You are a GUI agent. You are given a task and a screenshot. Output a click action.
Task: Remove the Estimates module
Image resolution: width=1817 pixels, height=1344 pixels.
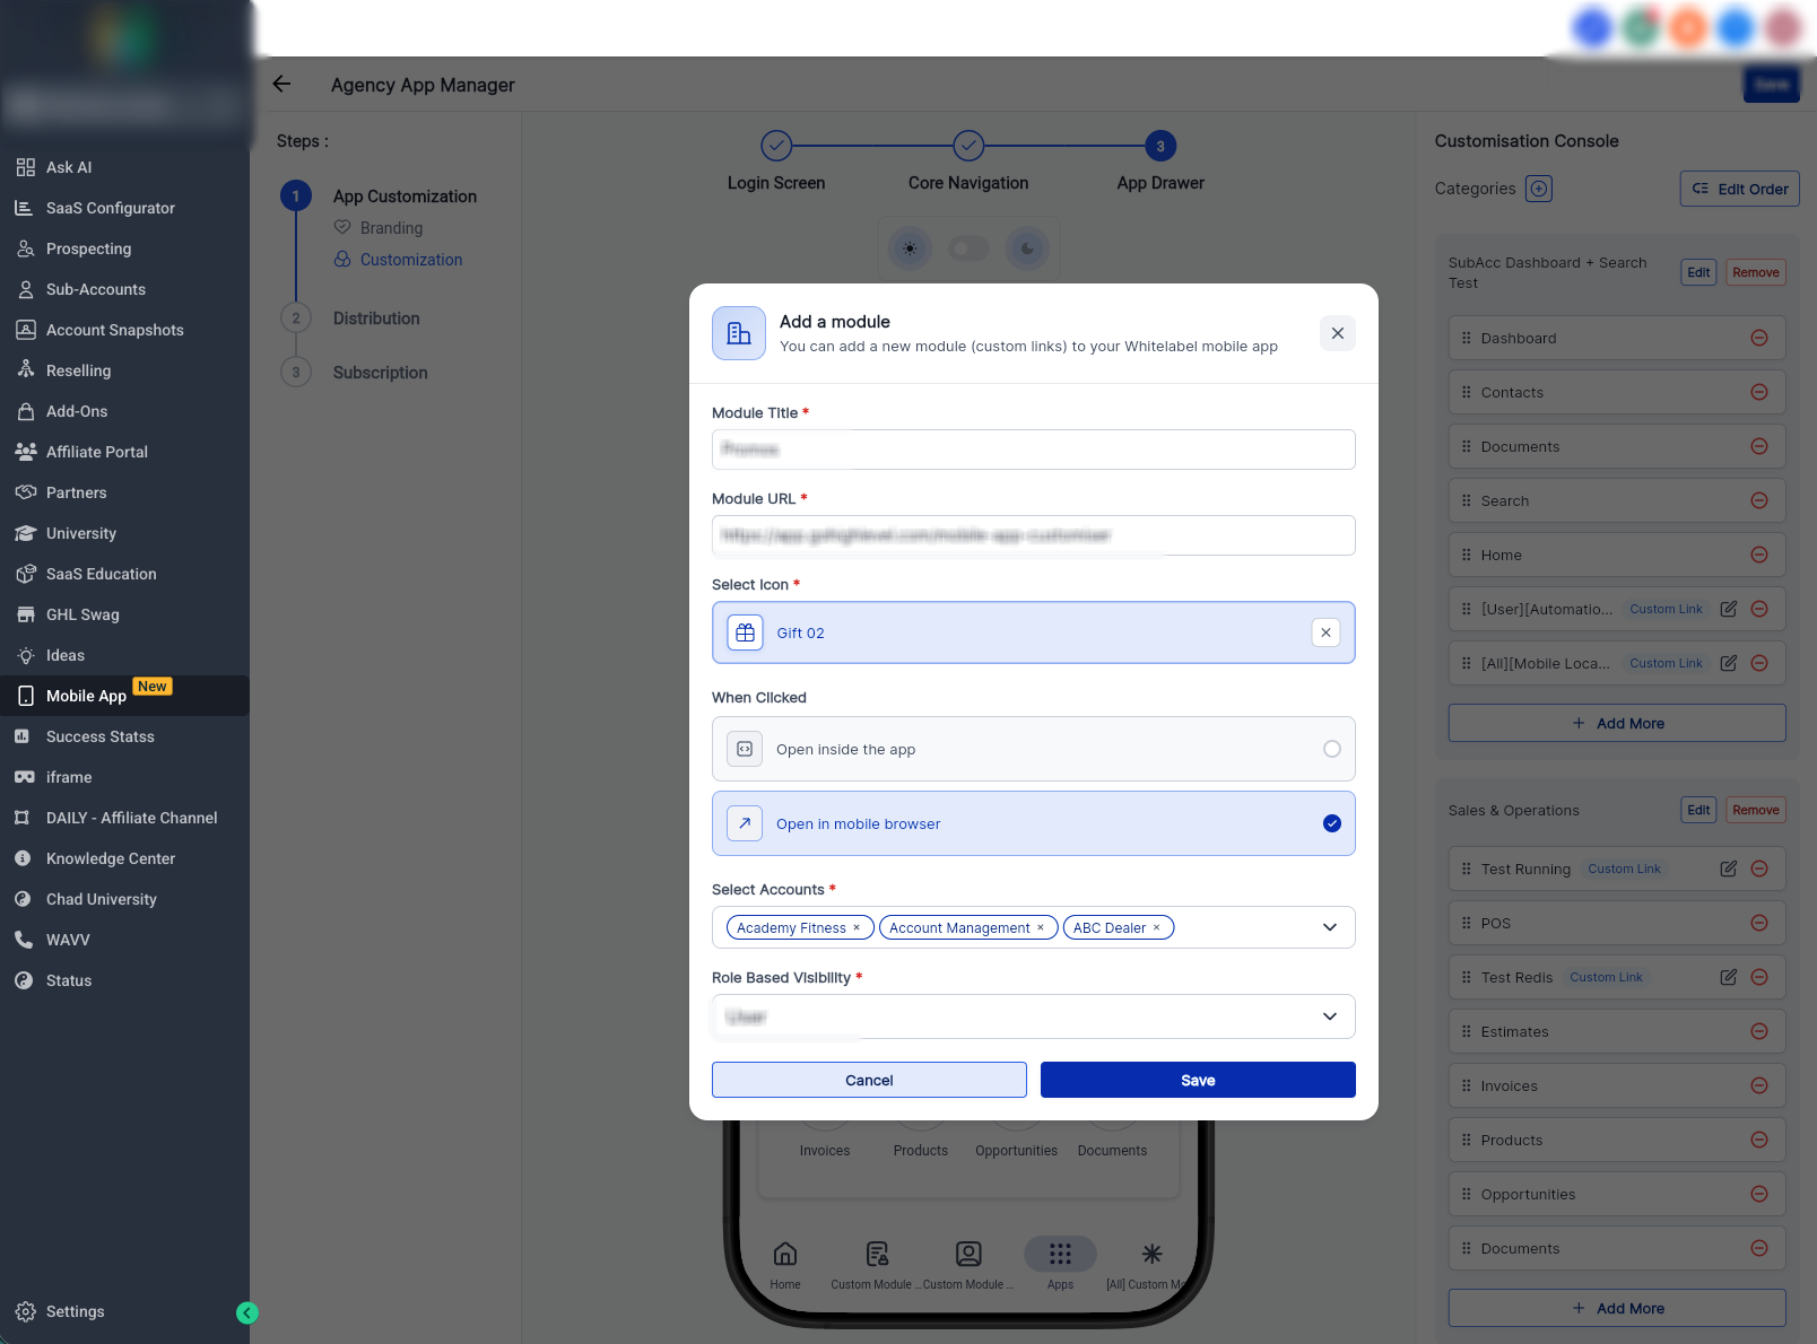click(x=1759, y=1031)
